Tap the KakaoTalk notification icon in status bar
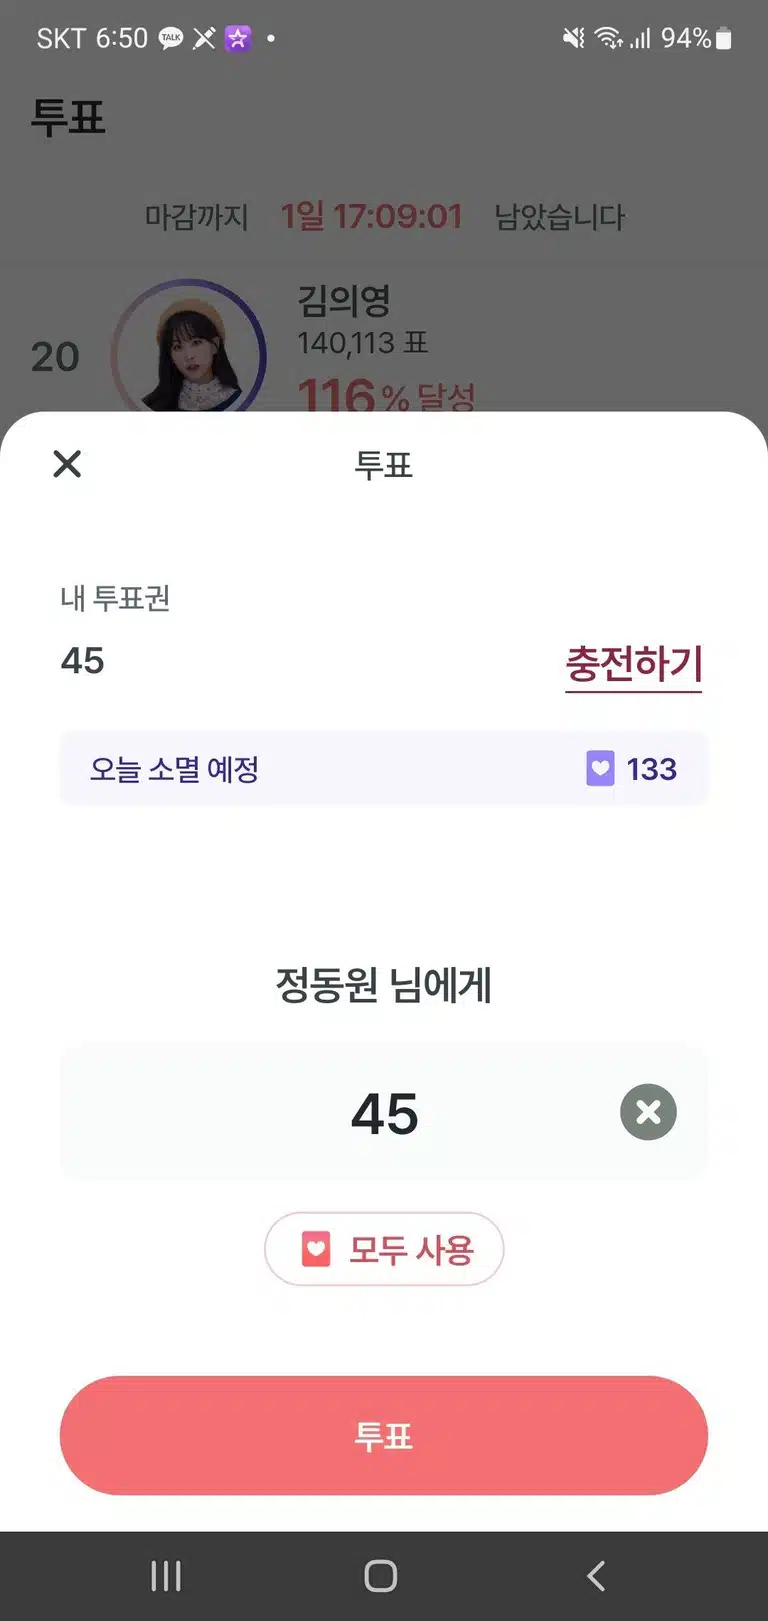This screenshot has width=768, height=1621. point(171,39)
